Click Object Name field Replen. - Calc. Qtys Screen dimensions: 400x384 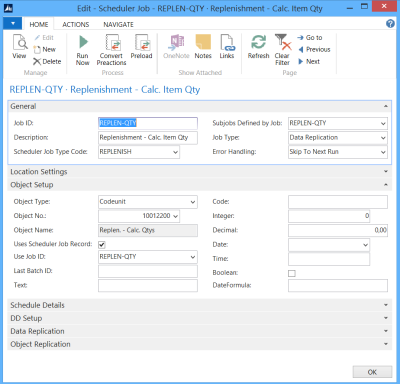point(148,231)
